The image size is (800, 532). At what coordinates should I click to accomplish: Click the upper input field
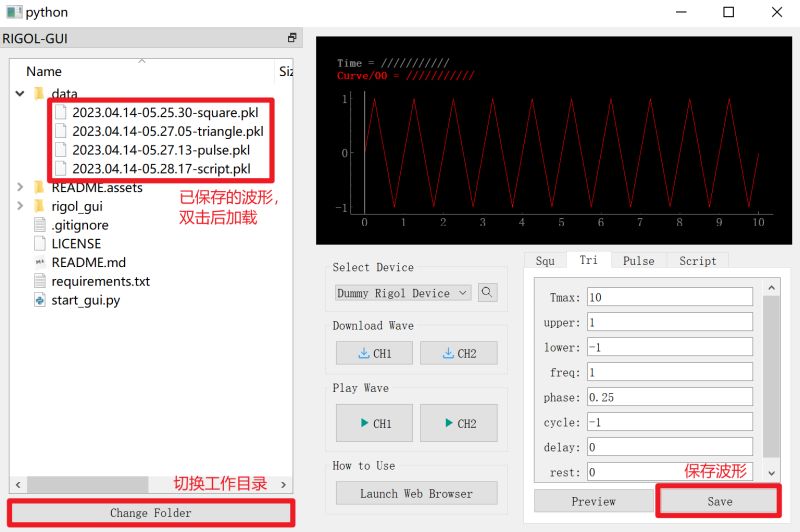pyautogui.click(x=670, y=322)
